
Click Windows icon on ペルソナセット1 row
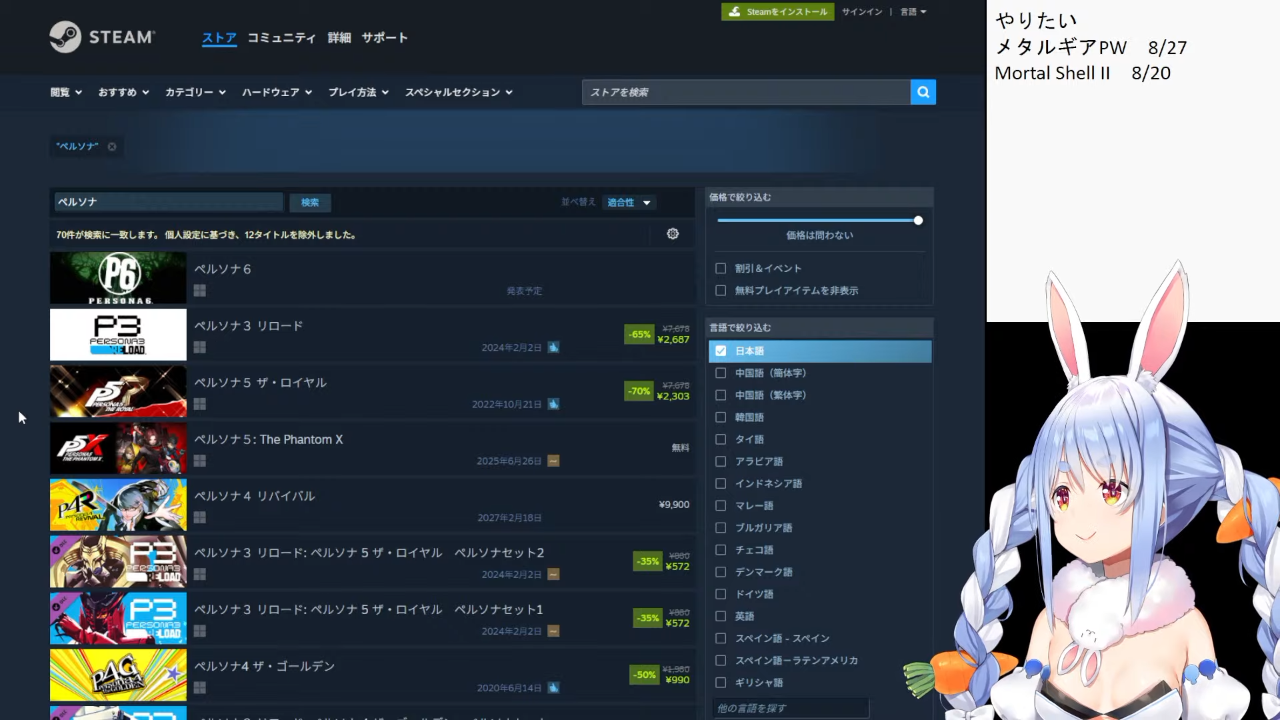[x=200, y=631]
